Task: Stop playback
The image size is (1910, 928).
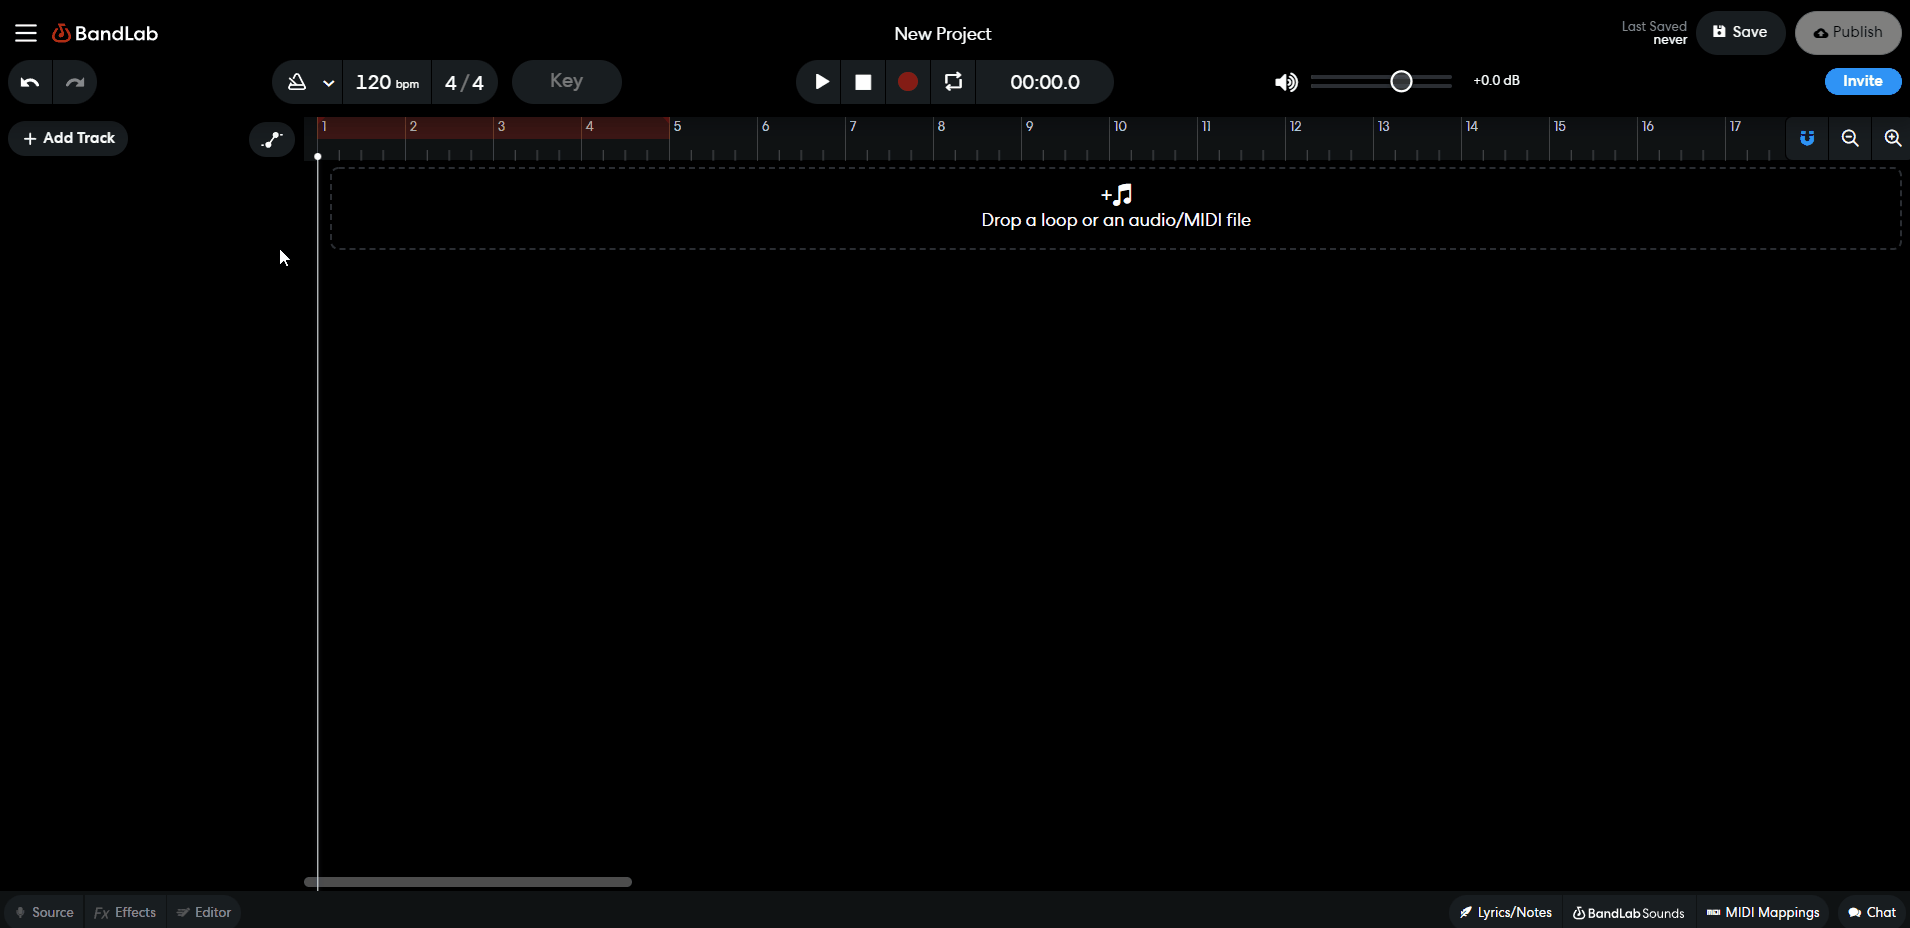Action: pyautogui.click(x=863, y=82)
